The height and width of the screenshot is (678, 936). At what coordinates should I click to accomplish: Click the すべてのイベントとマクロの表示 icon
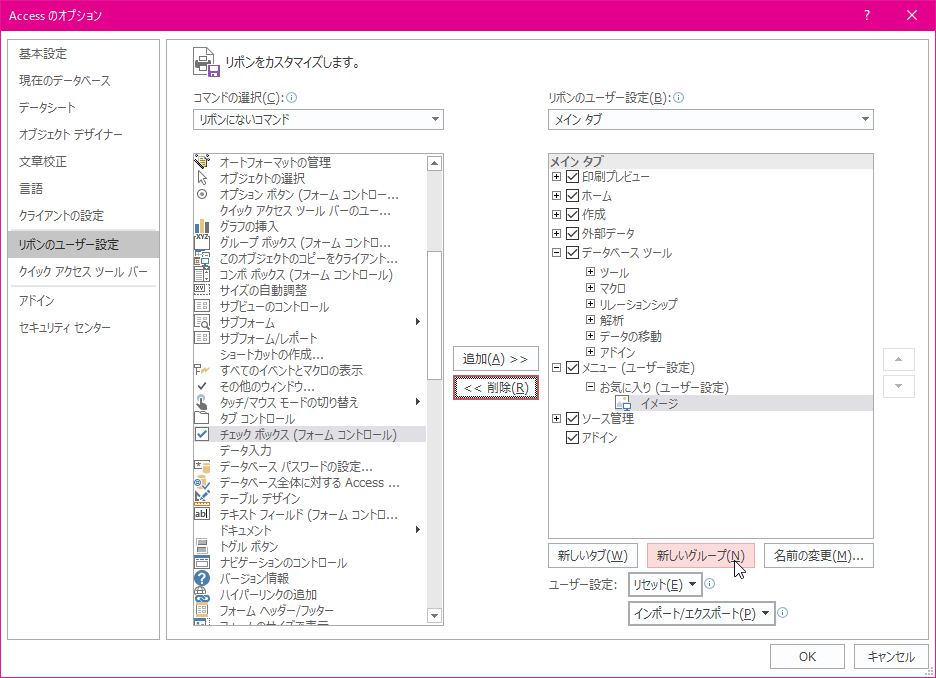(202, 370)
